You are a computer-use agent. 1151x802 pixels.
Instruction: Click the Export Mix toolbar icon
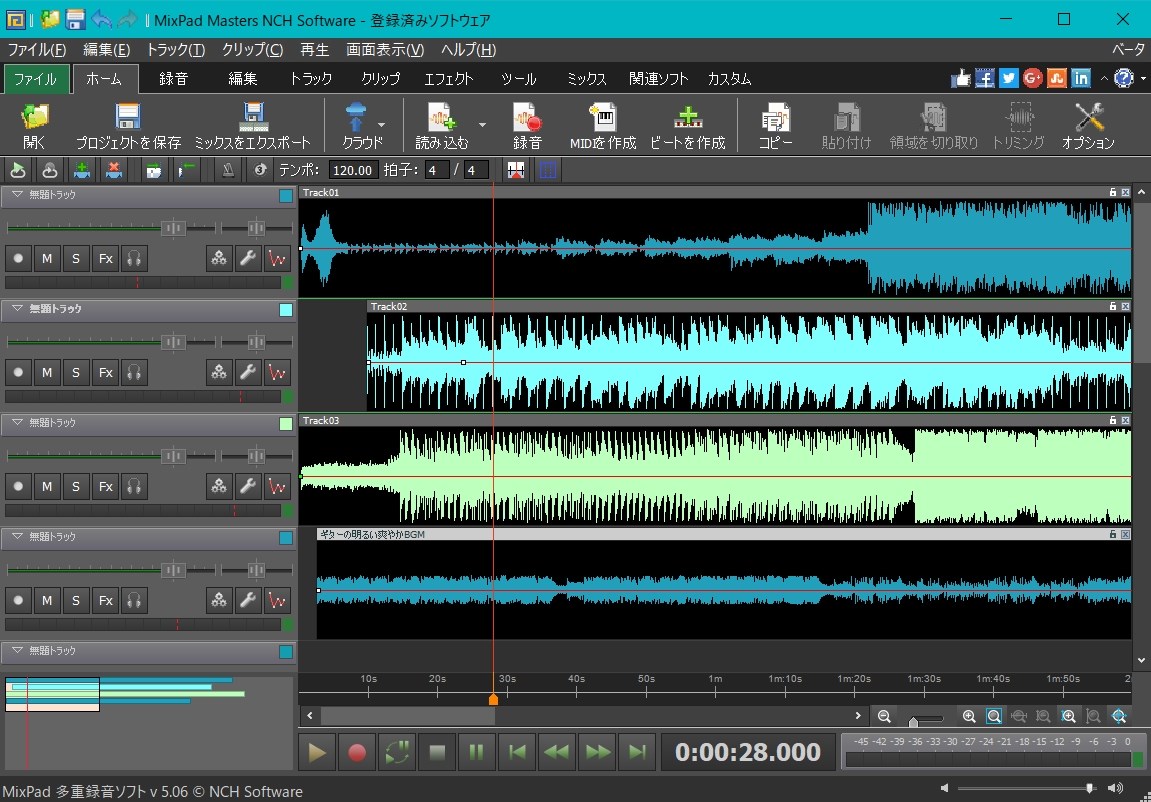click(252, 118)
